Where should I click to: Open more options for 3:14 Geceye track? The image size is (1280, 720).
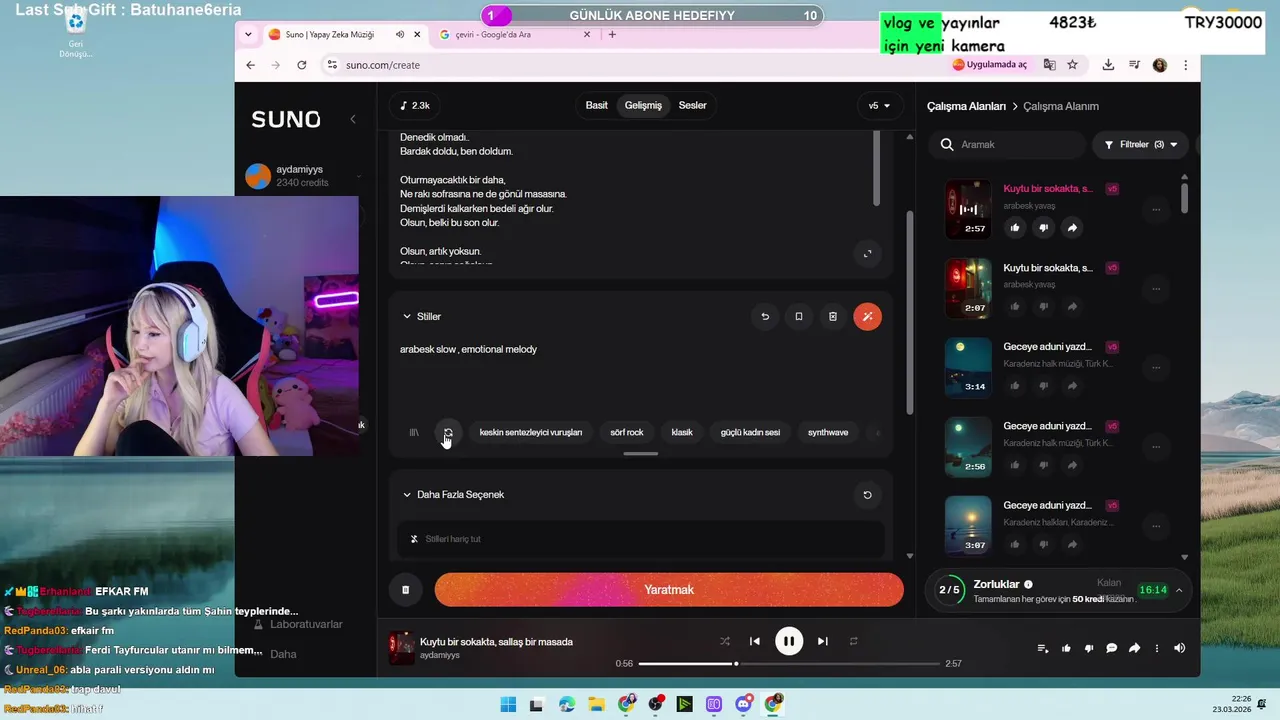click(x=1156, y=368)
